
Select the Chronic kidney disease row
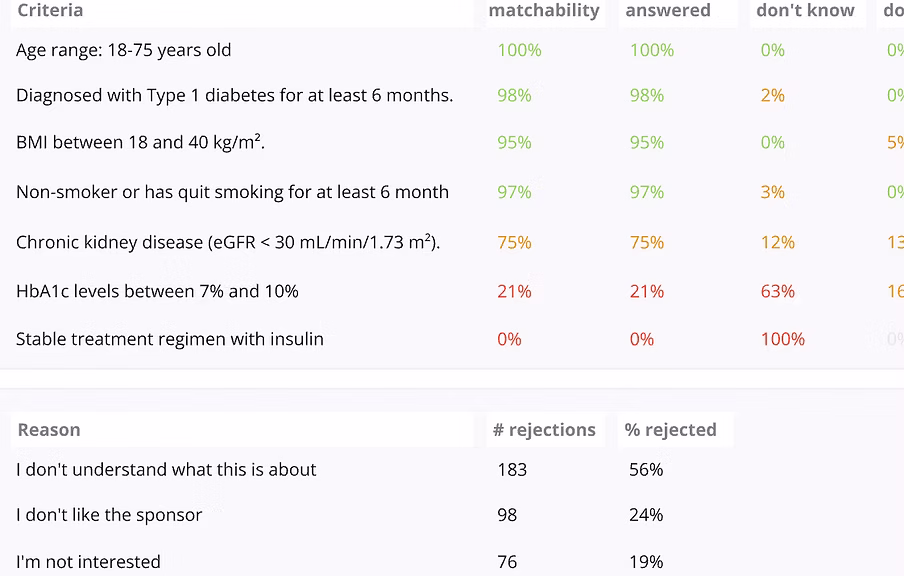click(x=228, y=242)
